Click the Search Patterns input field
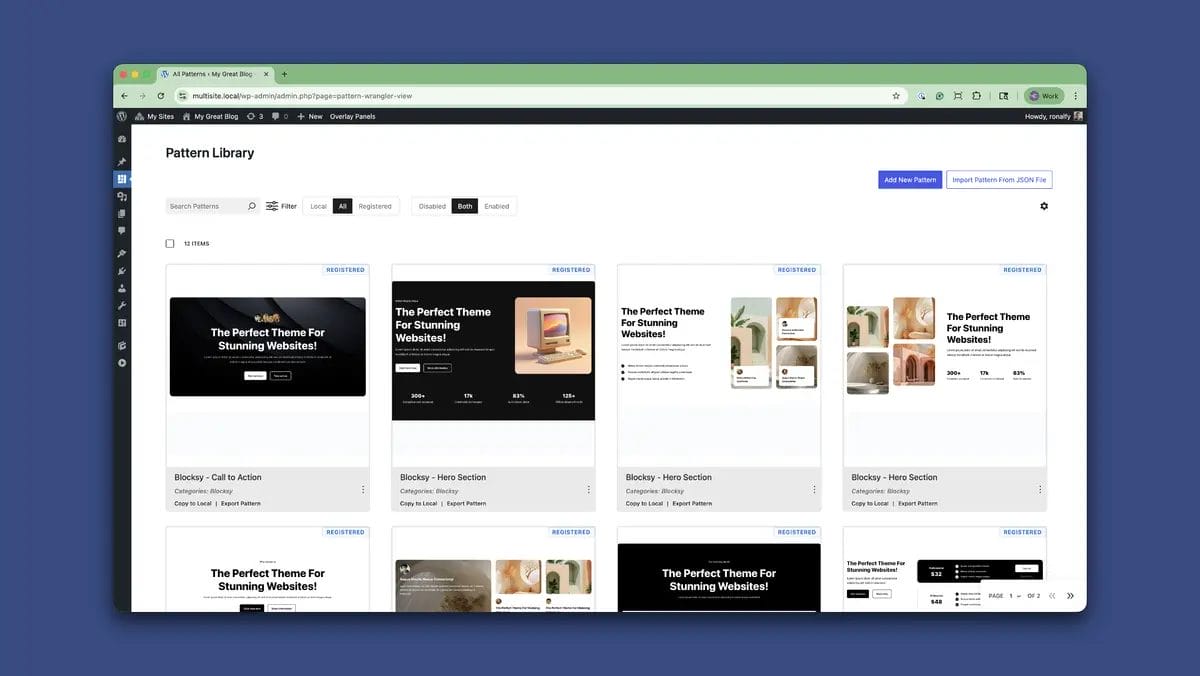The width and height of the screenshot is (1200, 676). click(x=205, y=206)
